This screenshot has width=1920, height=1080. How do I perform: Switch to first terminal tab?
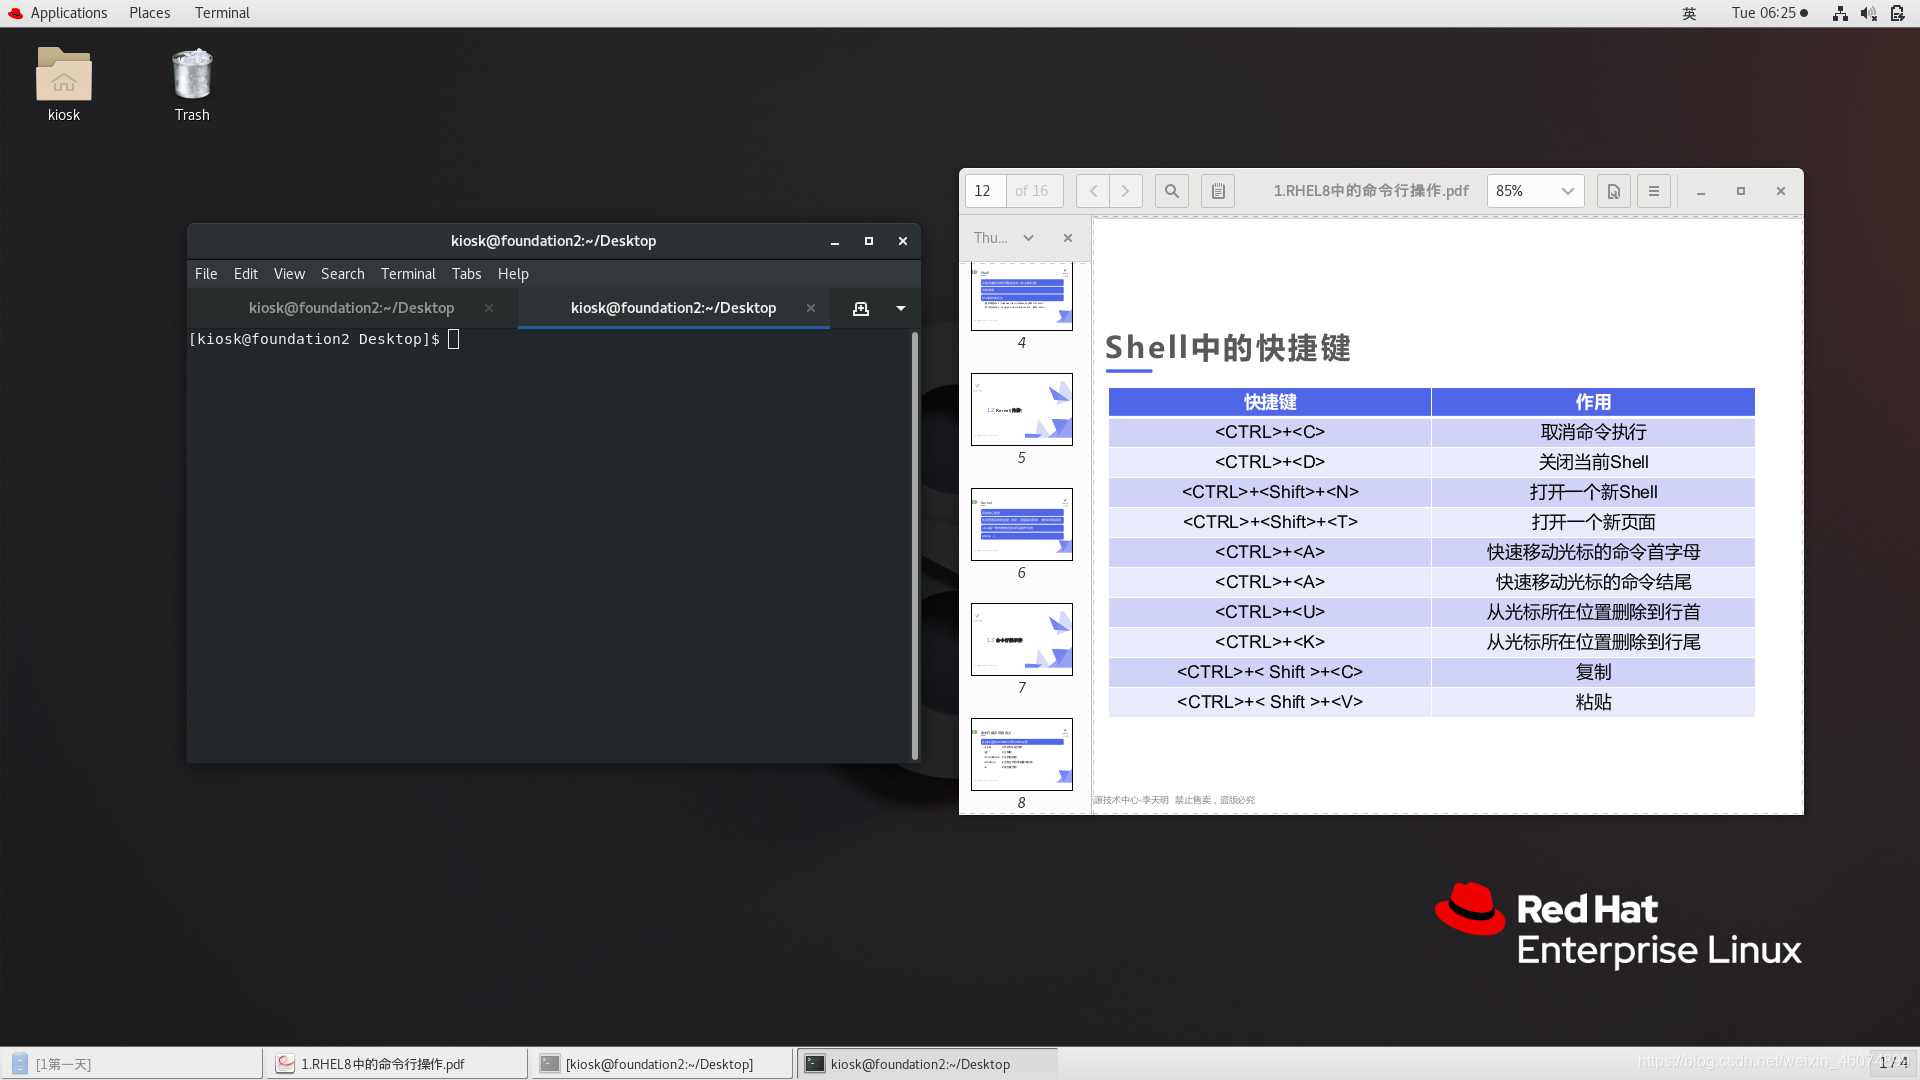352,307
